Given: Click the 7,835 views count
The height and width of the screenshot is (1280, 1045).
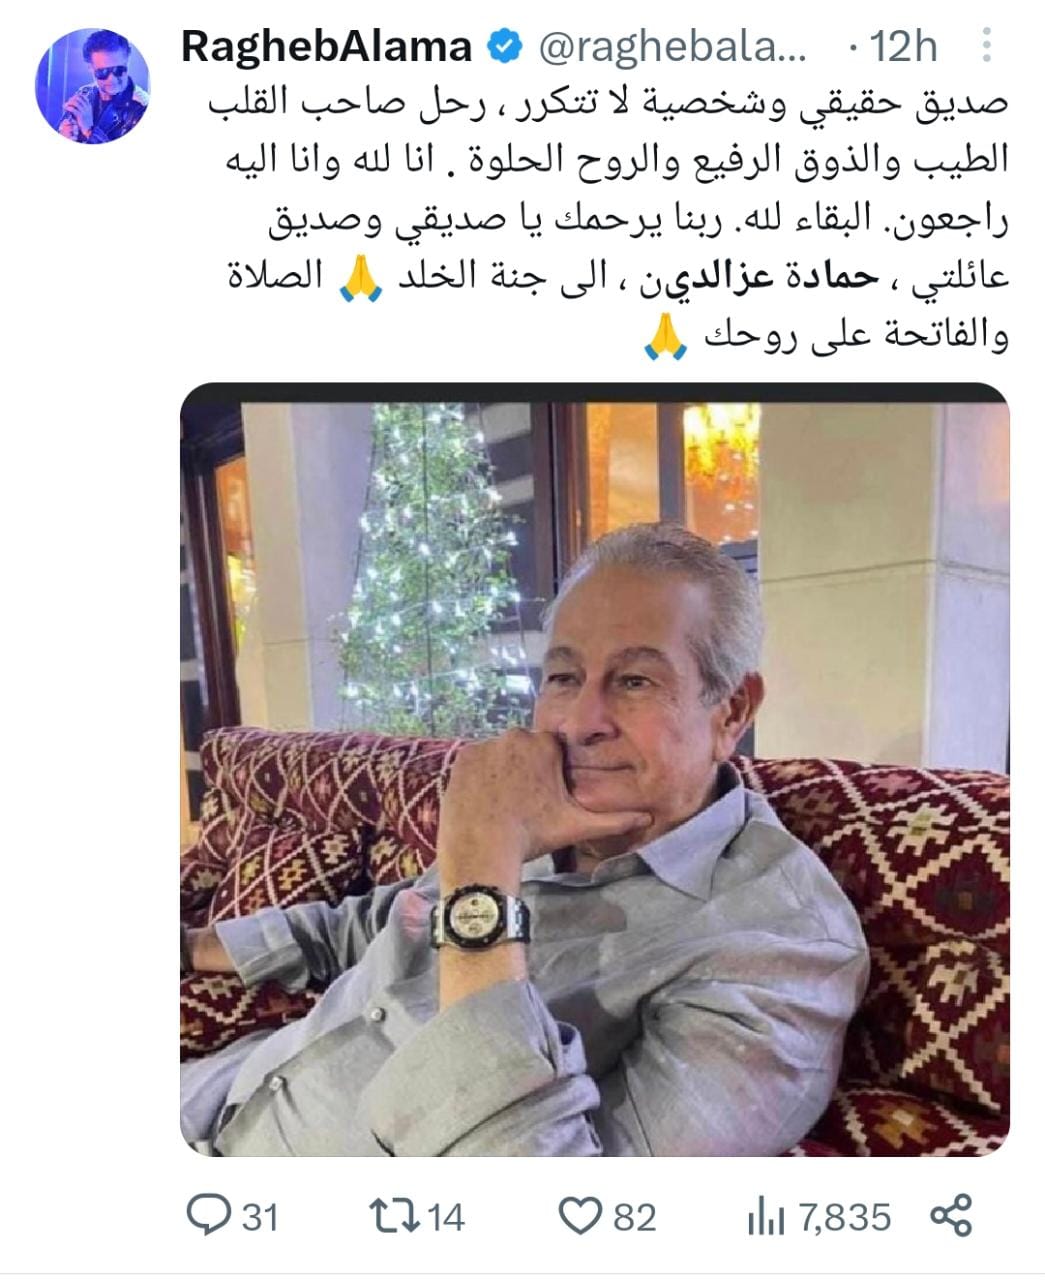Looking at the screenshot, I should [x=845, y=1217].
